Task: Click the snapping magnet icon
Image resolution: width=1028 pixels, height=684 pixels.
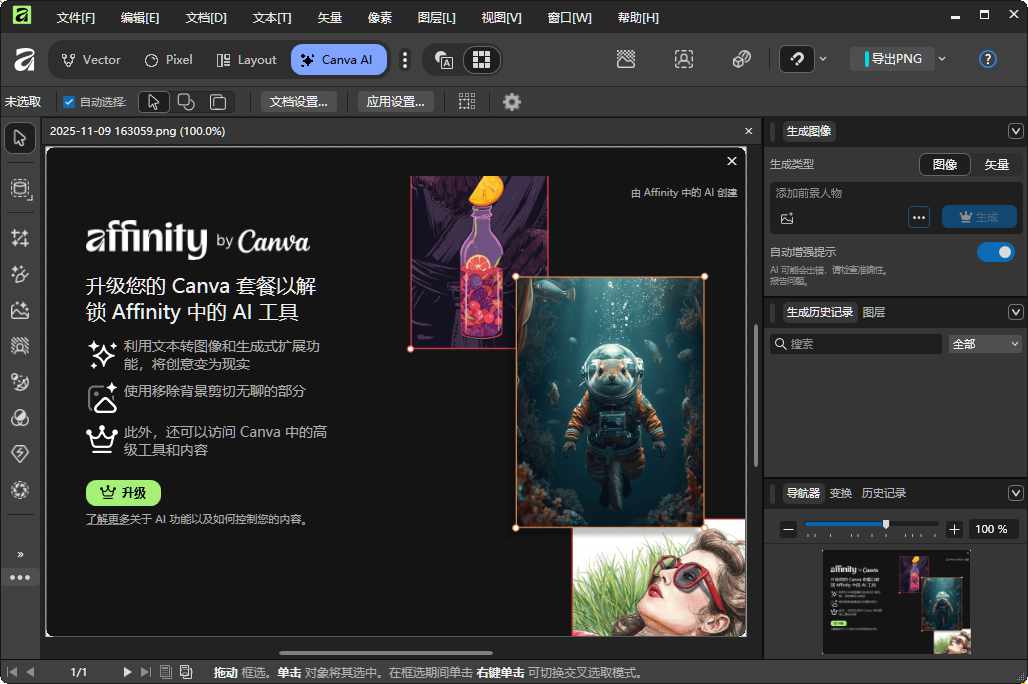Action: click(797, 59)
